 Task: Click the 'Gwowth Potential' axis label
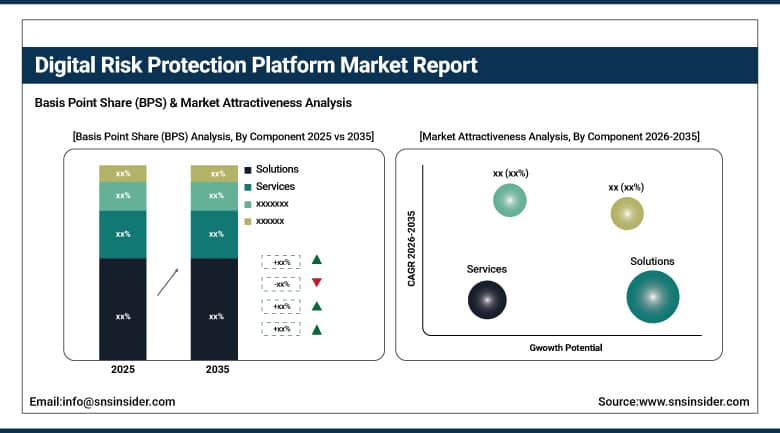click(566, 348)
